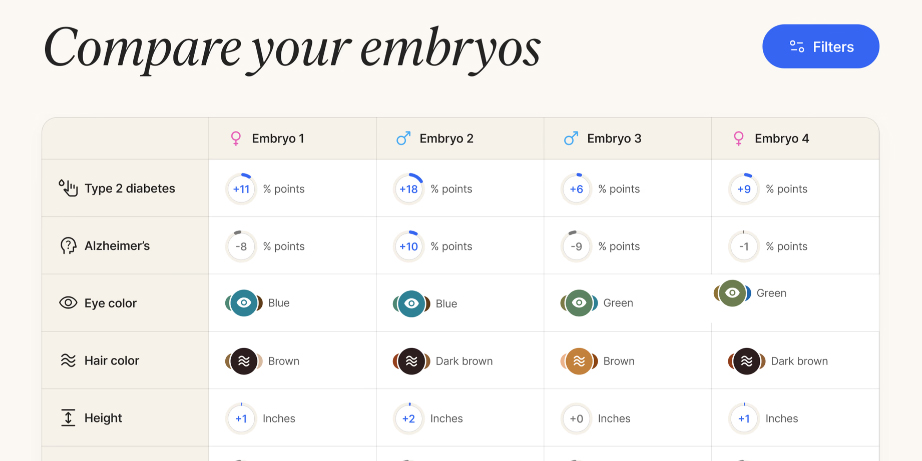
Task: Click the Eye color row label
Action: [x=111, y=303]
